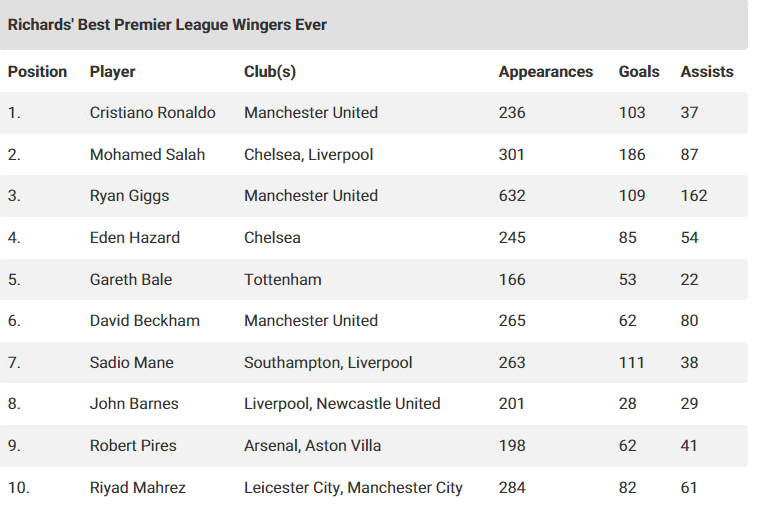The image size is (757, 519).
Task: Click the Goals column header
Action: point(639,71)
